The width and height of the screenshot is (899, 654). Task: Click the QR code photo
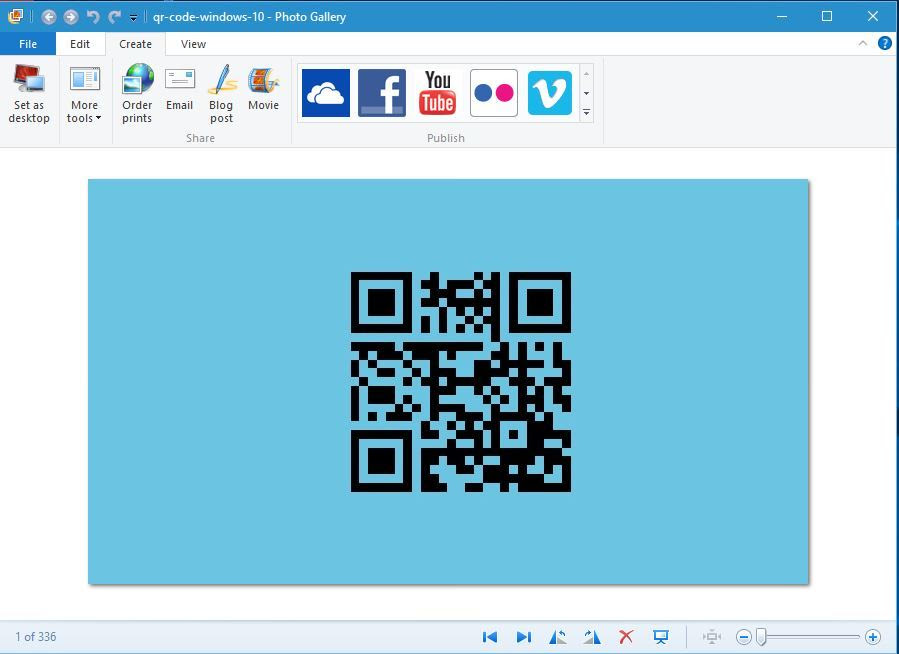pos(448,382)
